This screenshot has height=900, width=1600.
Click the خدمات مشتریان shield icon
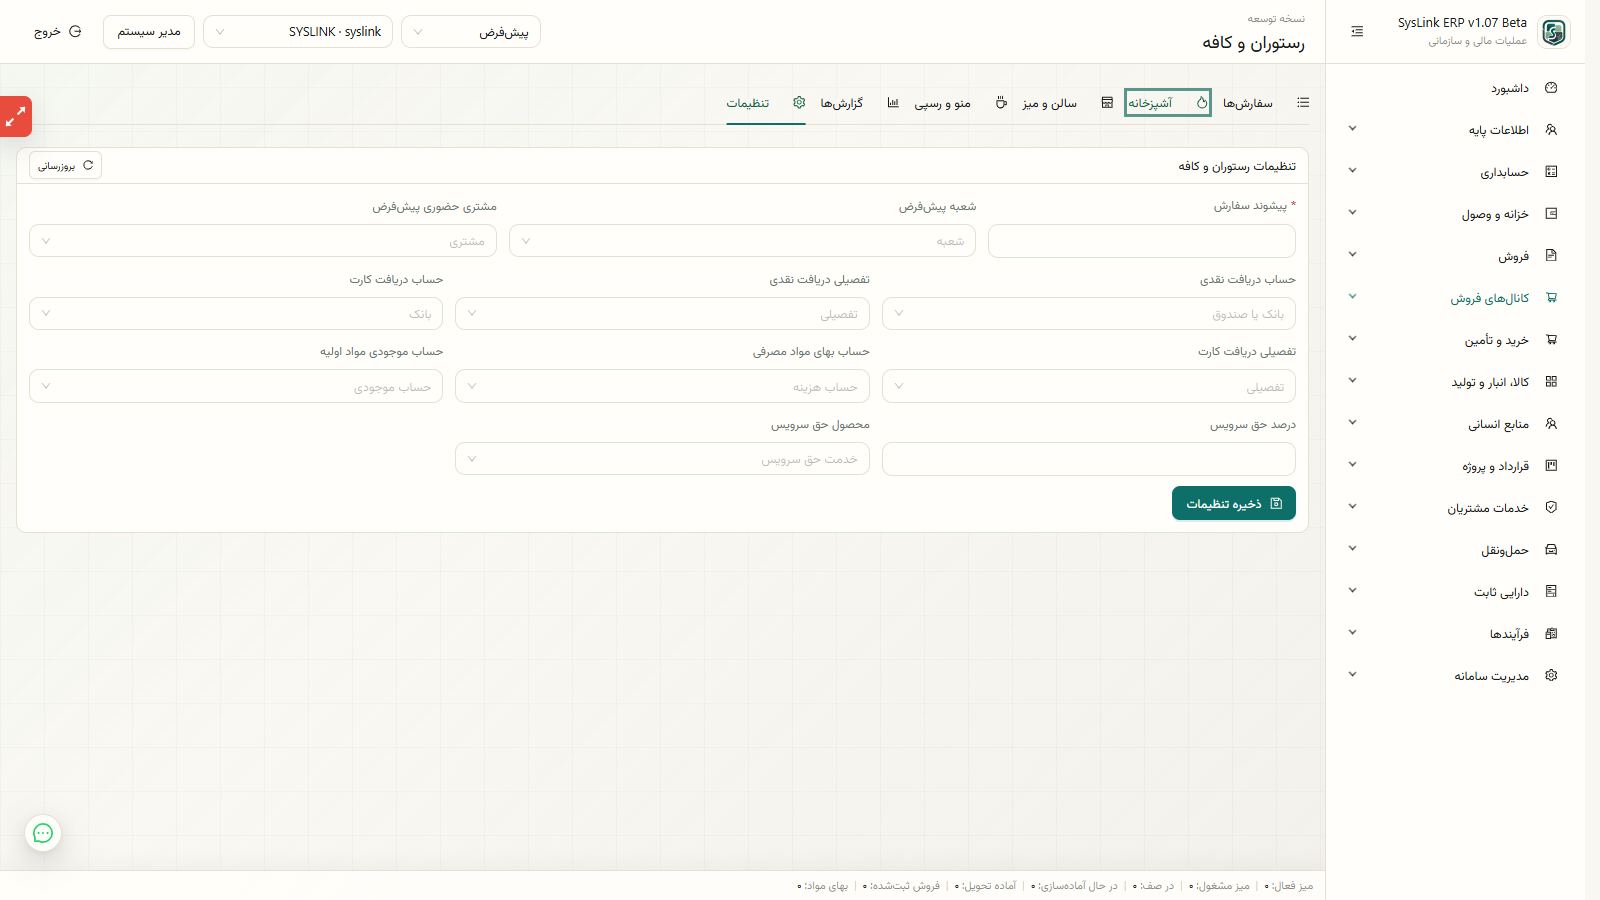click(x=1551, y=508)
